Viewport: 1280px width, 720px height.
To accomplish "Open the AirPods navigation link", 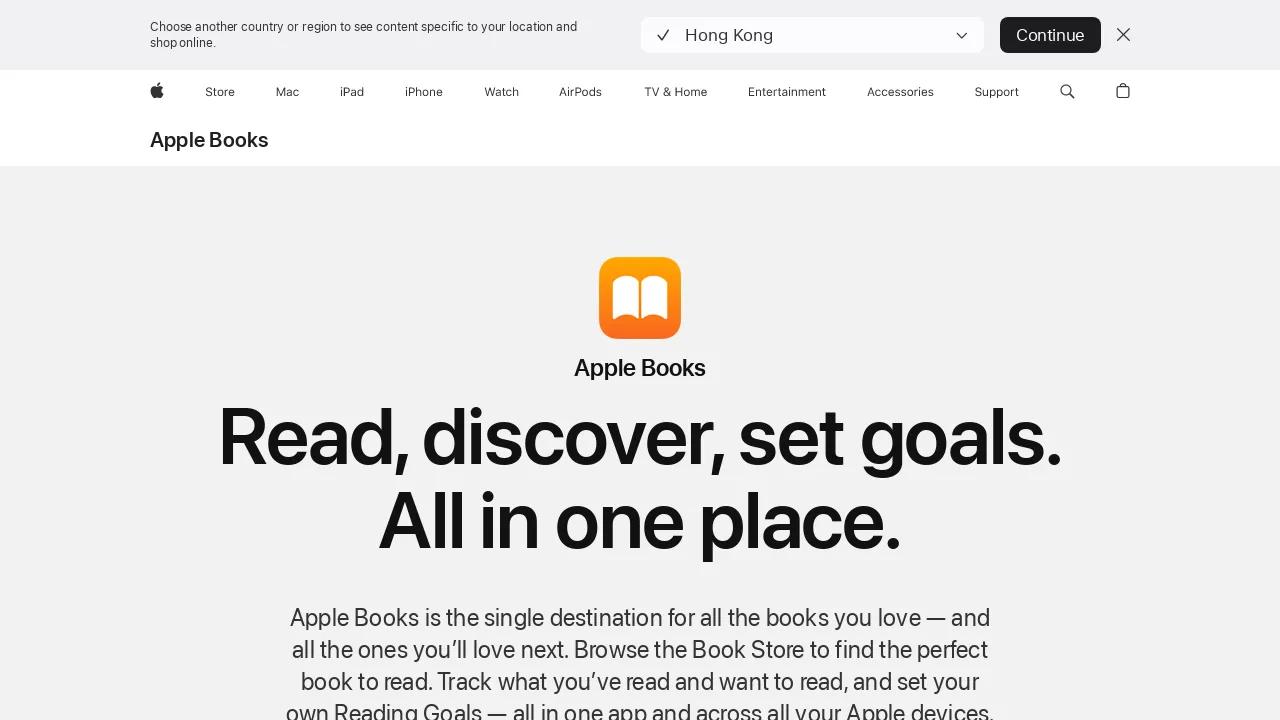I will click(580, 92).
